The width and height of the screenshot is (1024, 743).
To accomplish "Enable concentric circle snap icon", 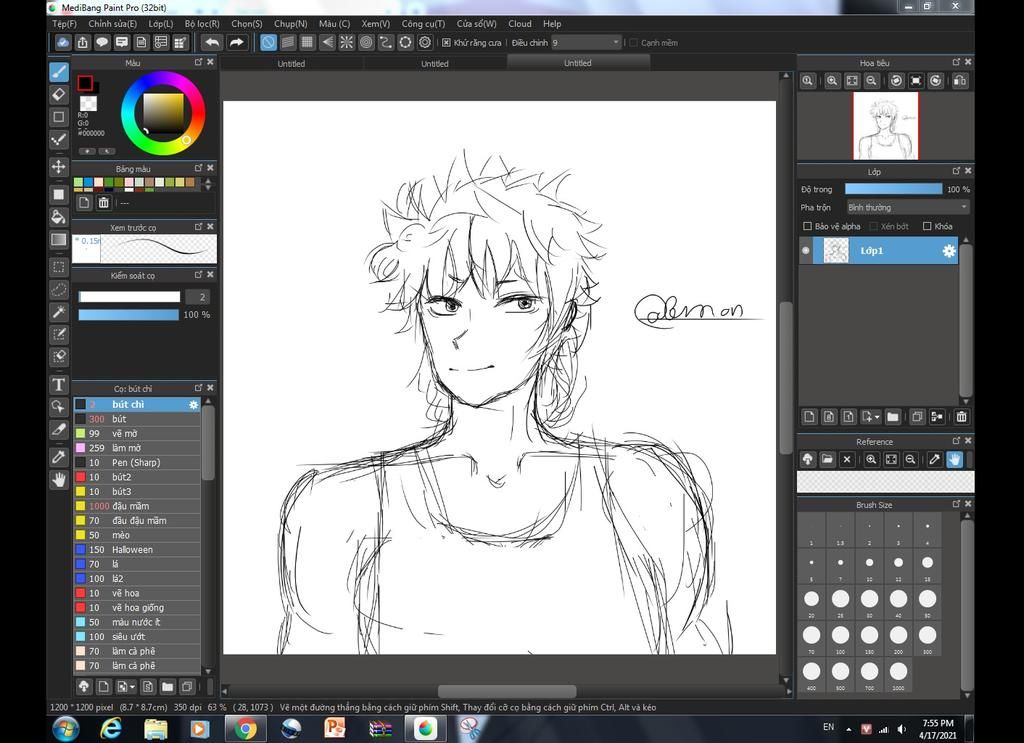I will [366, 42].
